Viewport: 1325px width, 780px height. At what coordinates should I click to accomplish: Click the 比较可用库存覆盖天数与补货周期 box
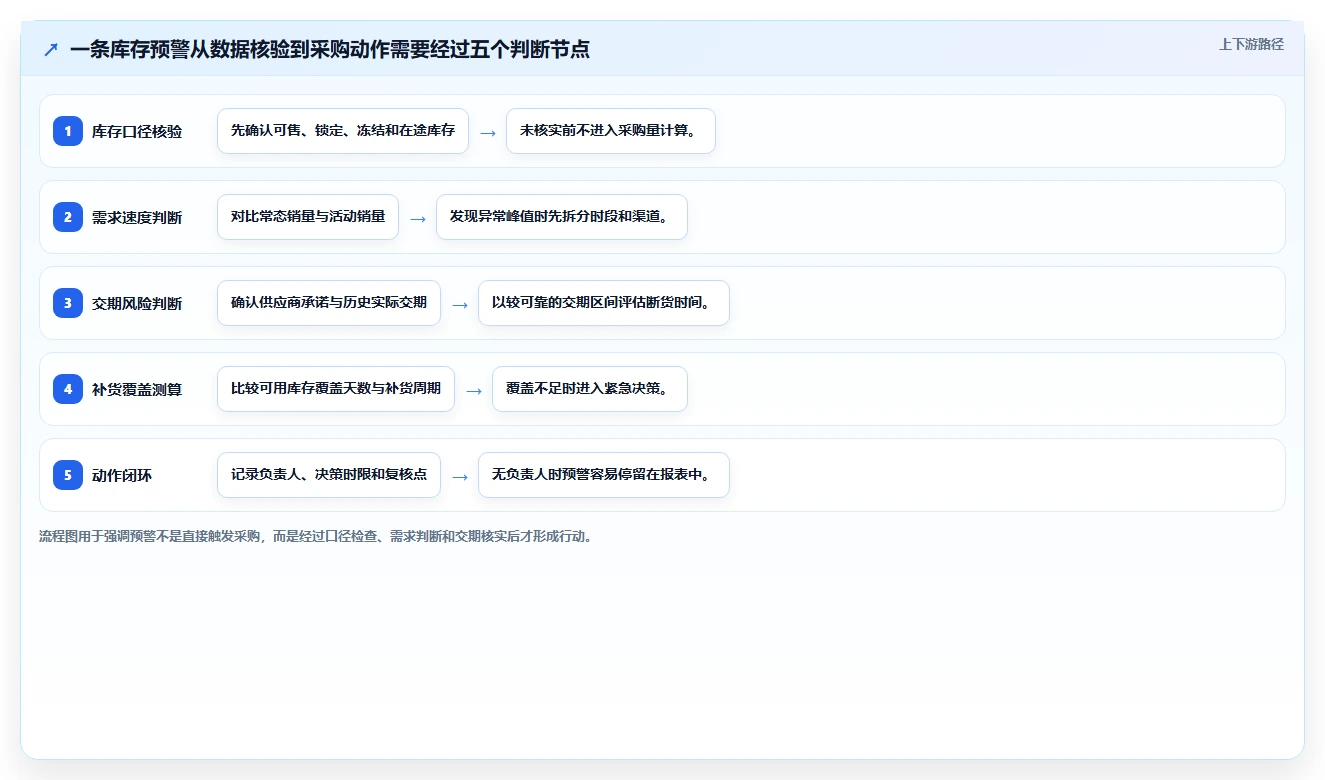click(336, 389)
